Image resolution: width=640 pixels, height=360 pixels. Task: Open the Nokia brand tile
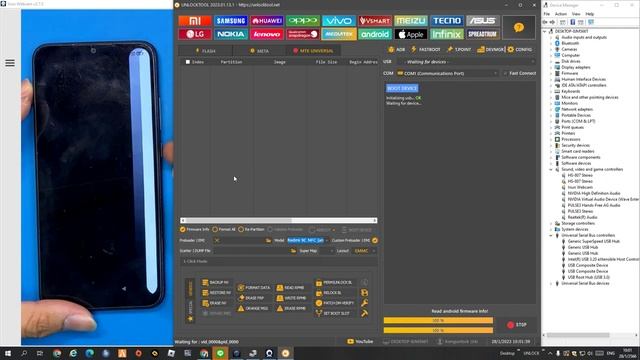pos(231,34)
